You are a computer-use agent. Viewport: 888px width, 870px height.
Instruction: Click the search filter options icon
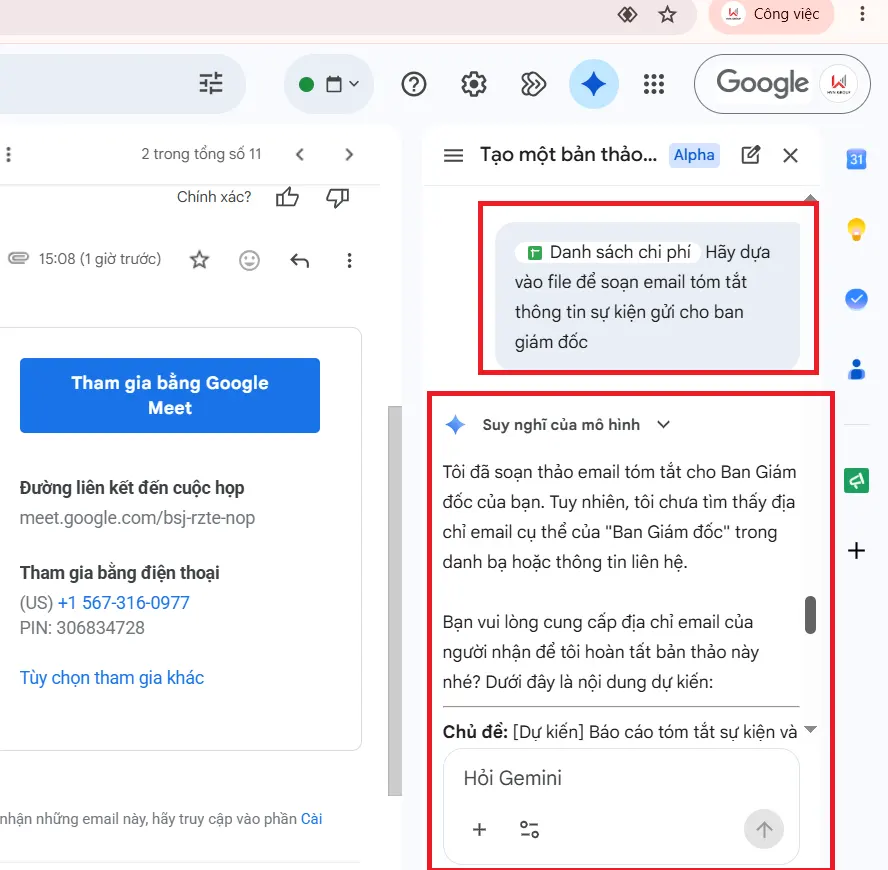coord(211,83)
